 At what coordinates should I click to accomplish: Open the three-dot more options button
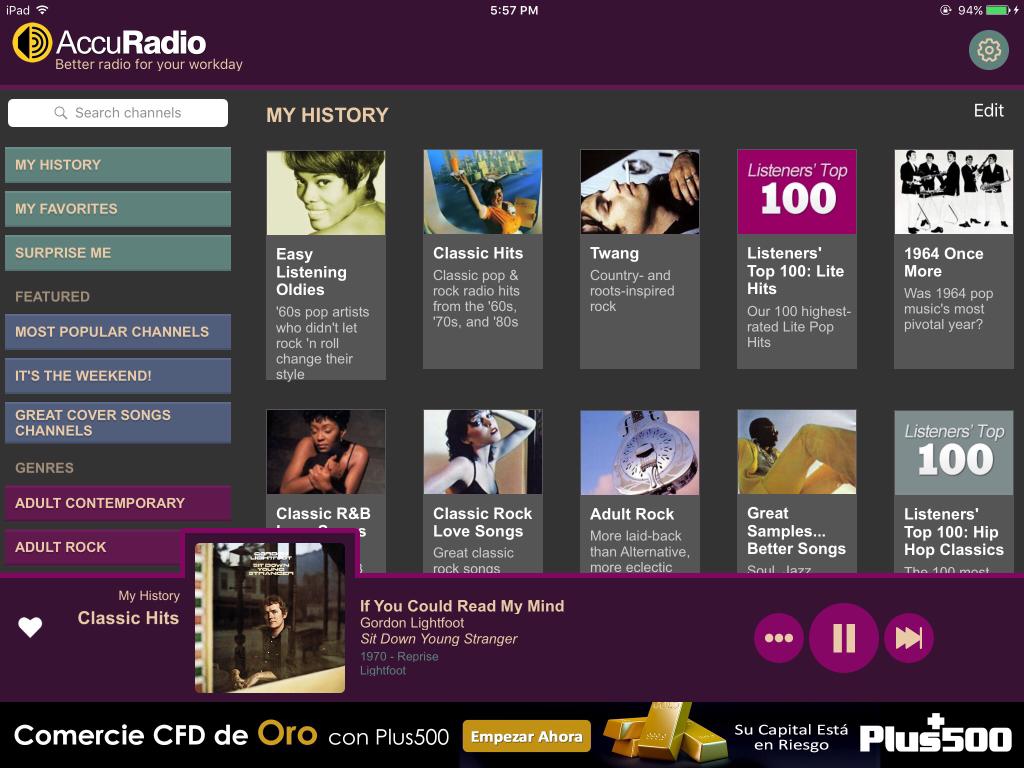tap(778, 638)
